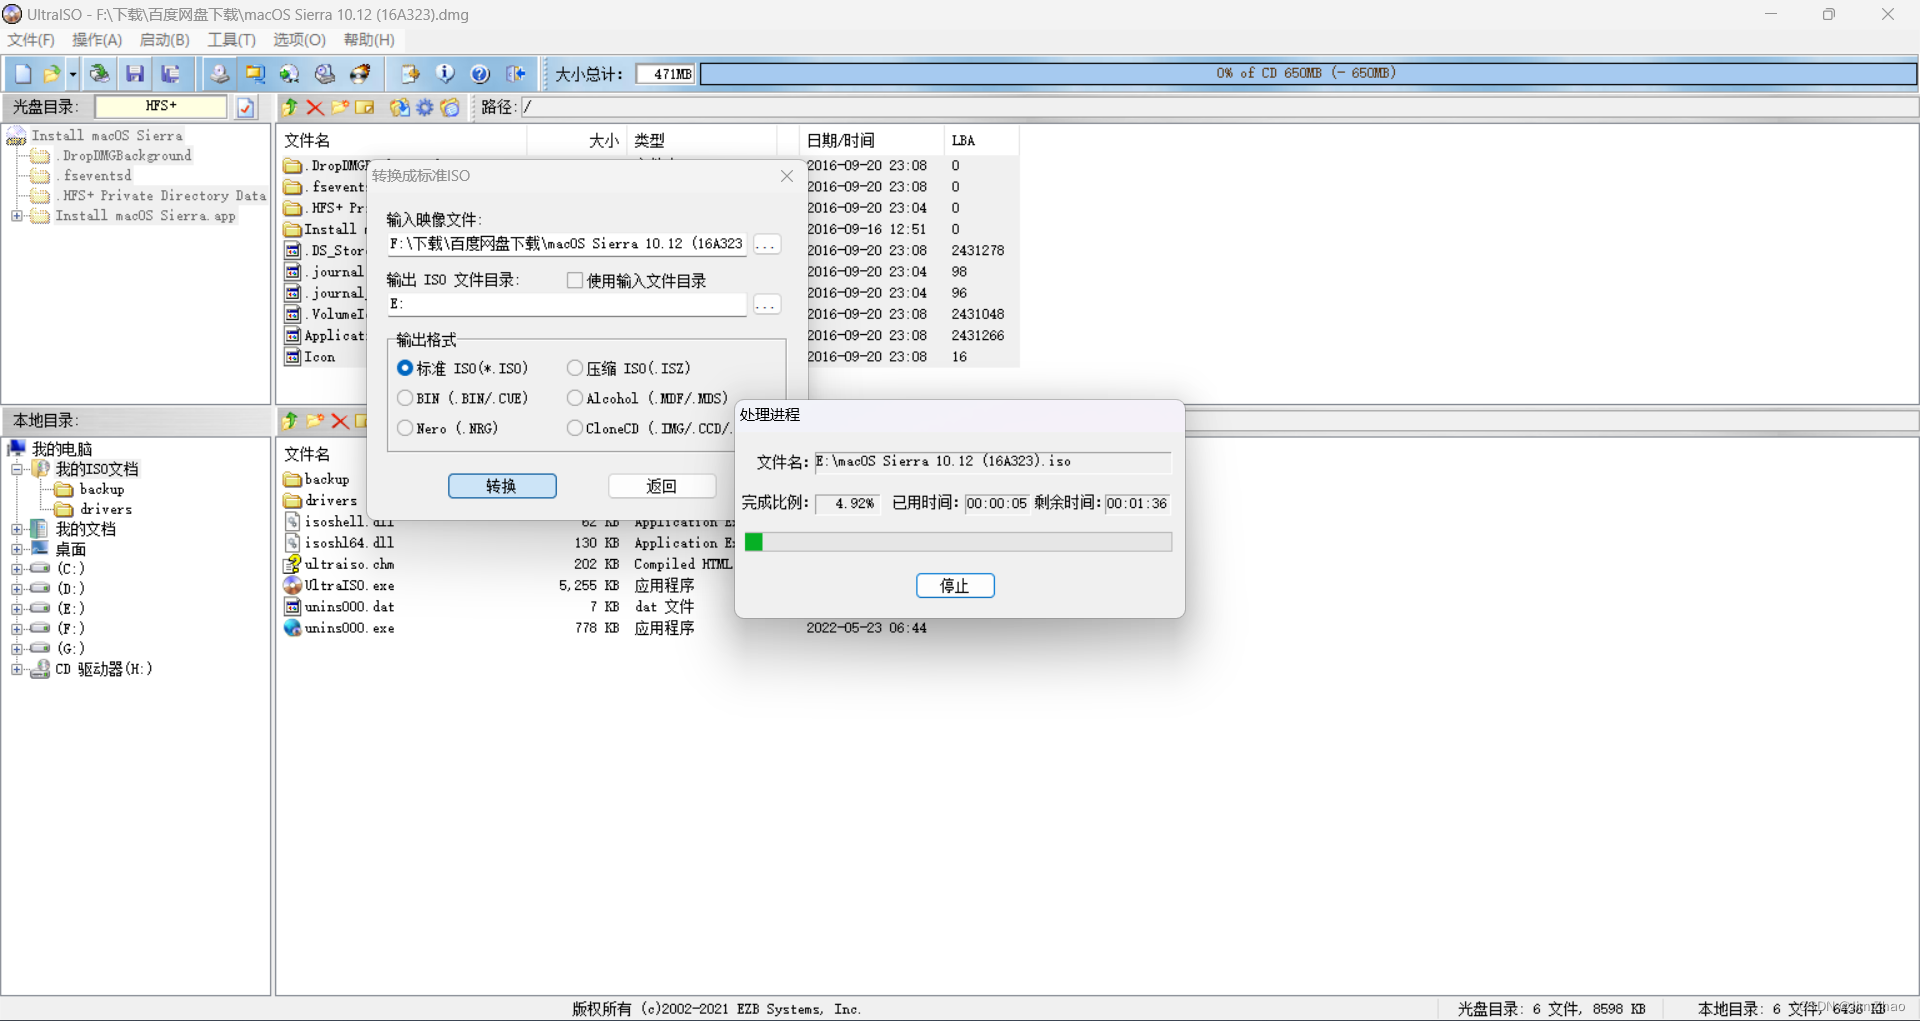Select the 压缩 ISO(.ISZ) radio button

pyautogui.click(x=575, y=368)
